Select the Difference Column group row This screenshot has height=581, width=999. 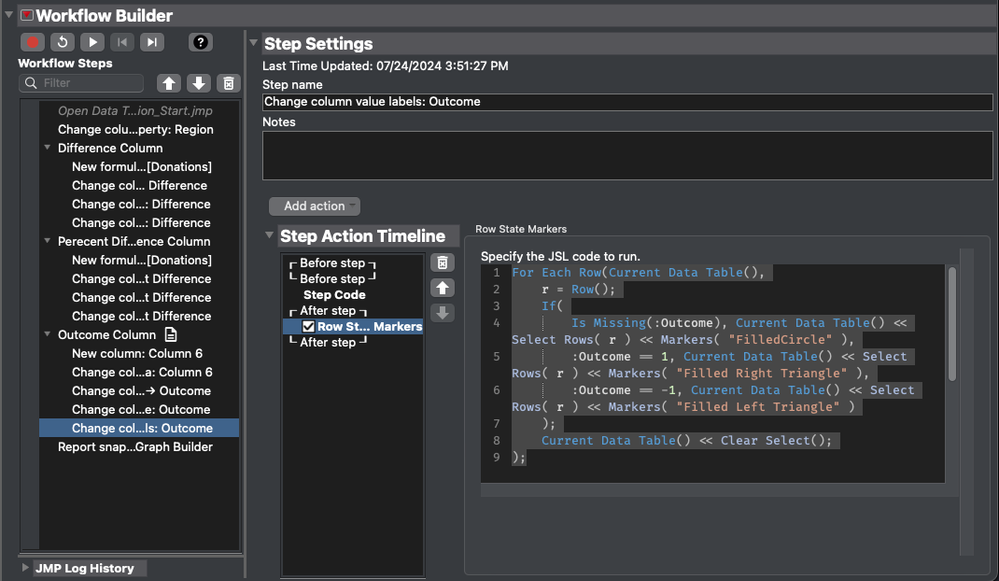pyautogui.click(x=110, y=148)
